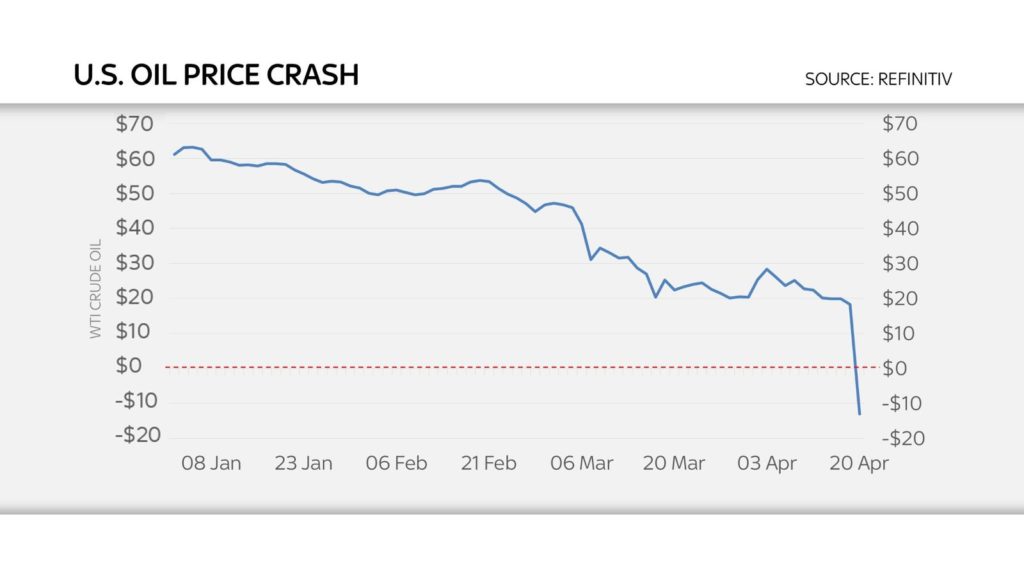Click the U.S. OIL PRICE CRASH title

216,75
